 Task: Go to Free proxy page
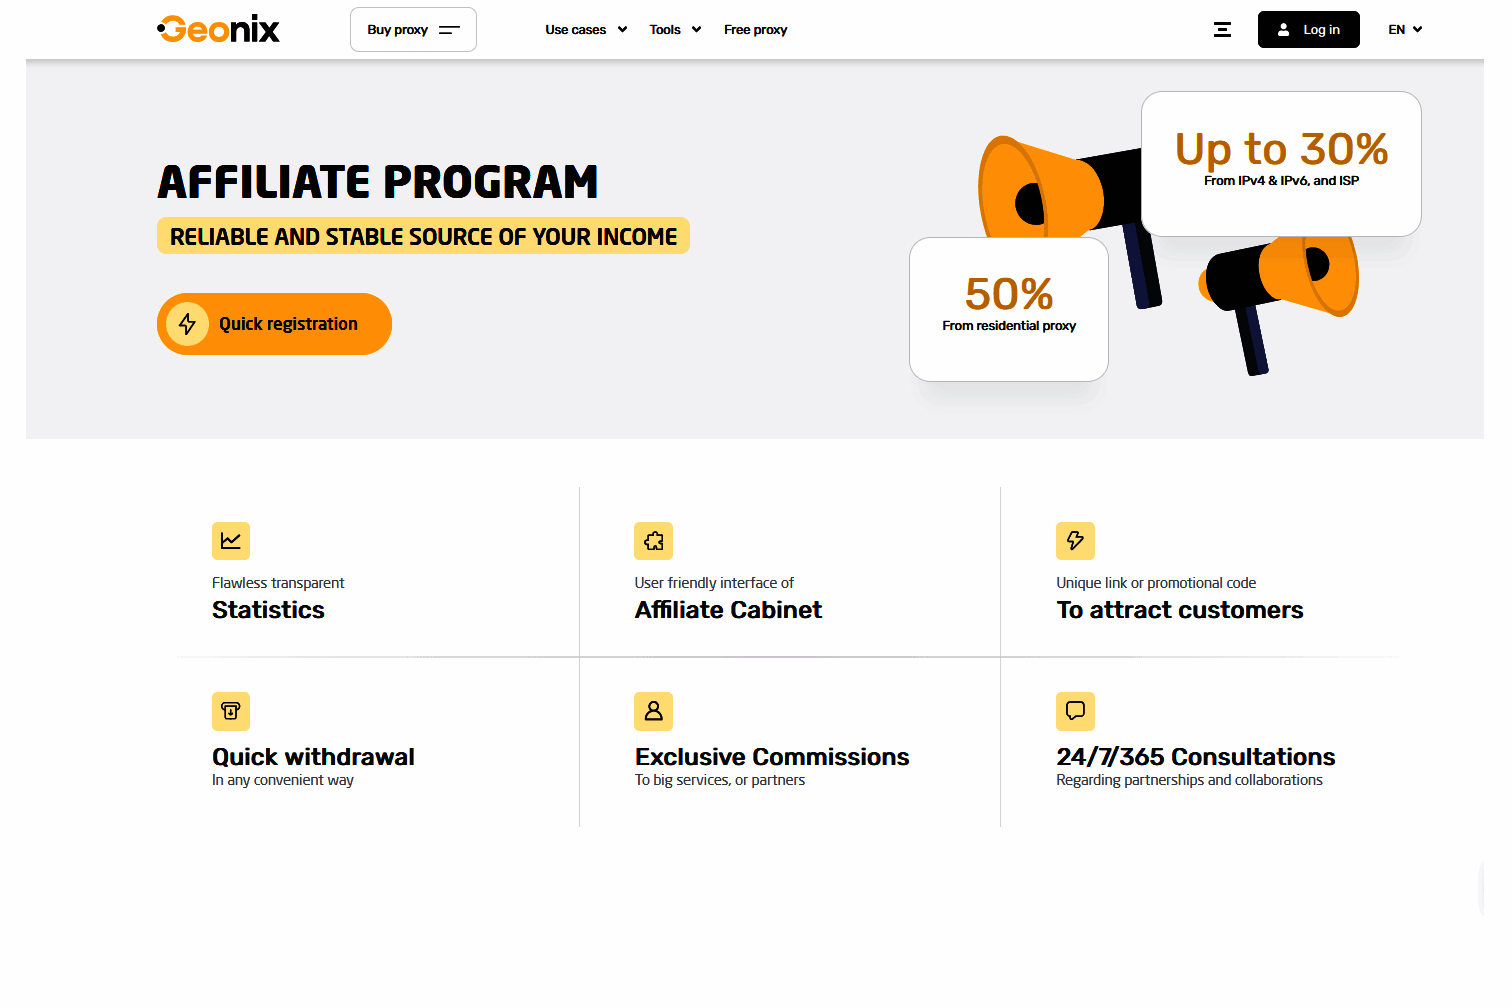coord(755,30)
